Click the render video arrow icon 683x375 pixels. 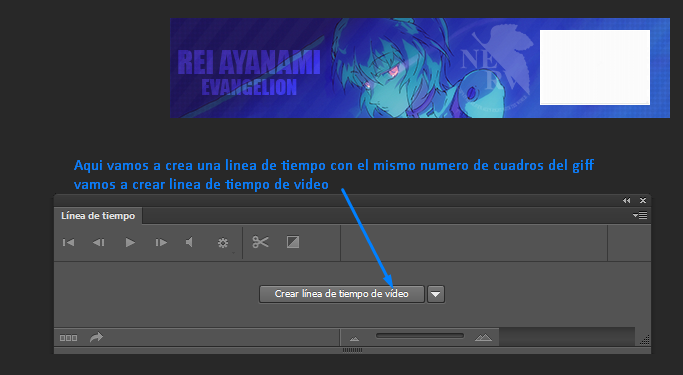(96, 337)
